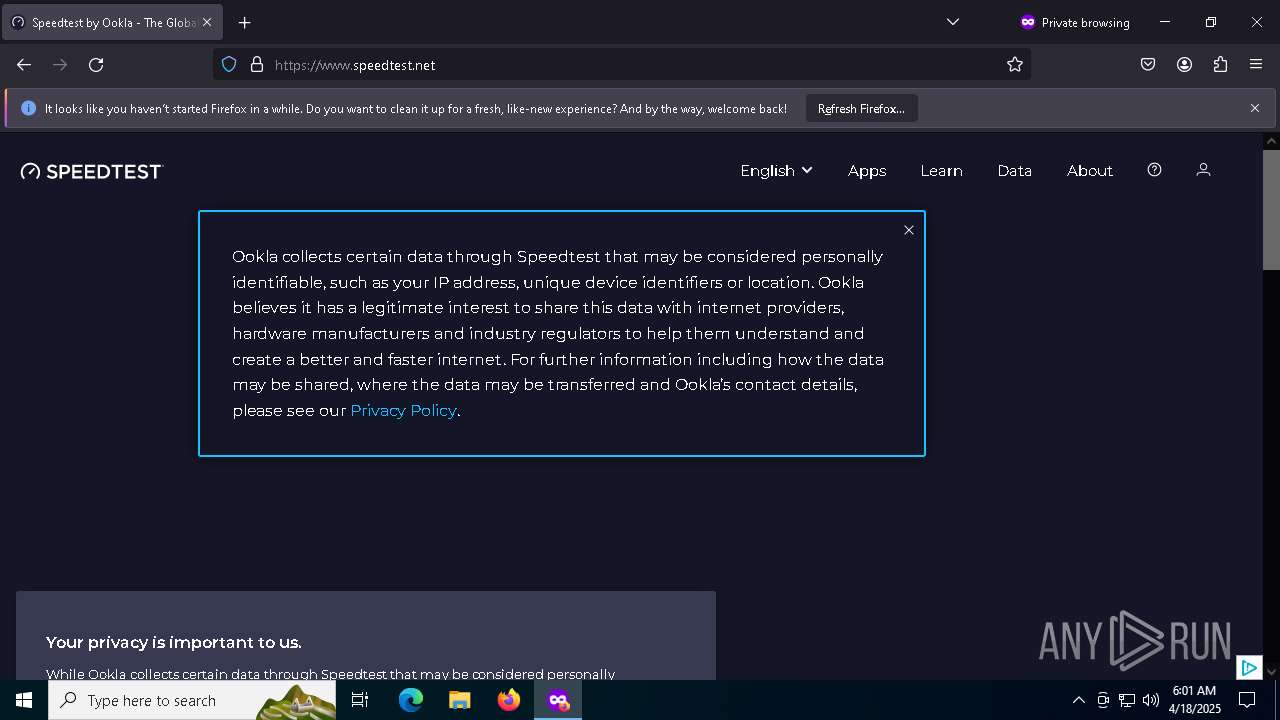Click the page vertical scrollbar thumb
Screen dimensions: 1280x720
click(x=1271, y=209)
